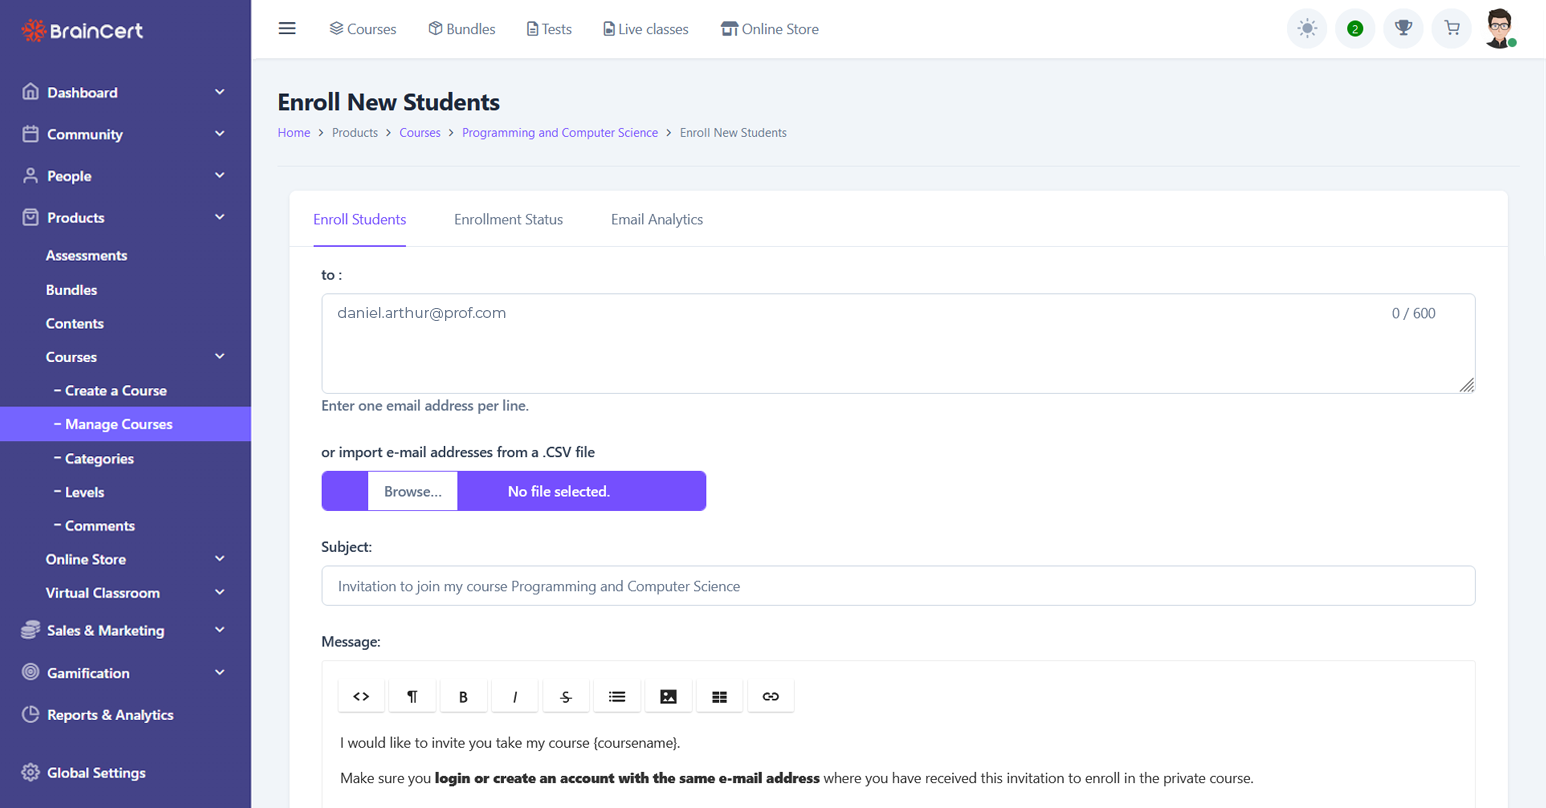1546x808 pixels.
Task: Open the code view in the editor
Action: pyautogui.click(x=361, y=696)
